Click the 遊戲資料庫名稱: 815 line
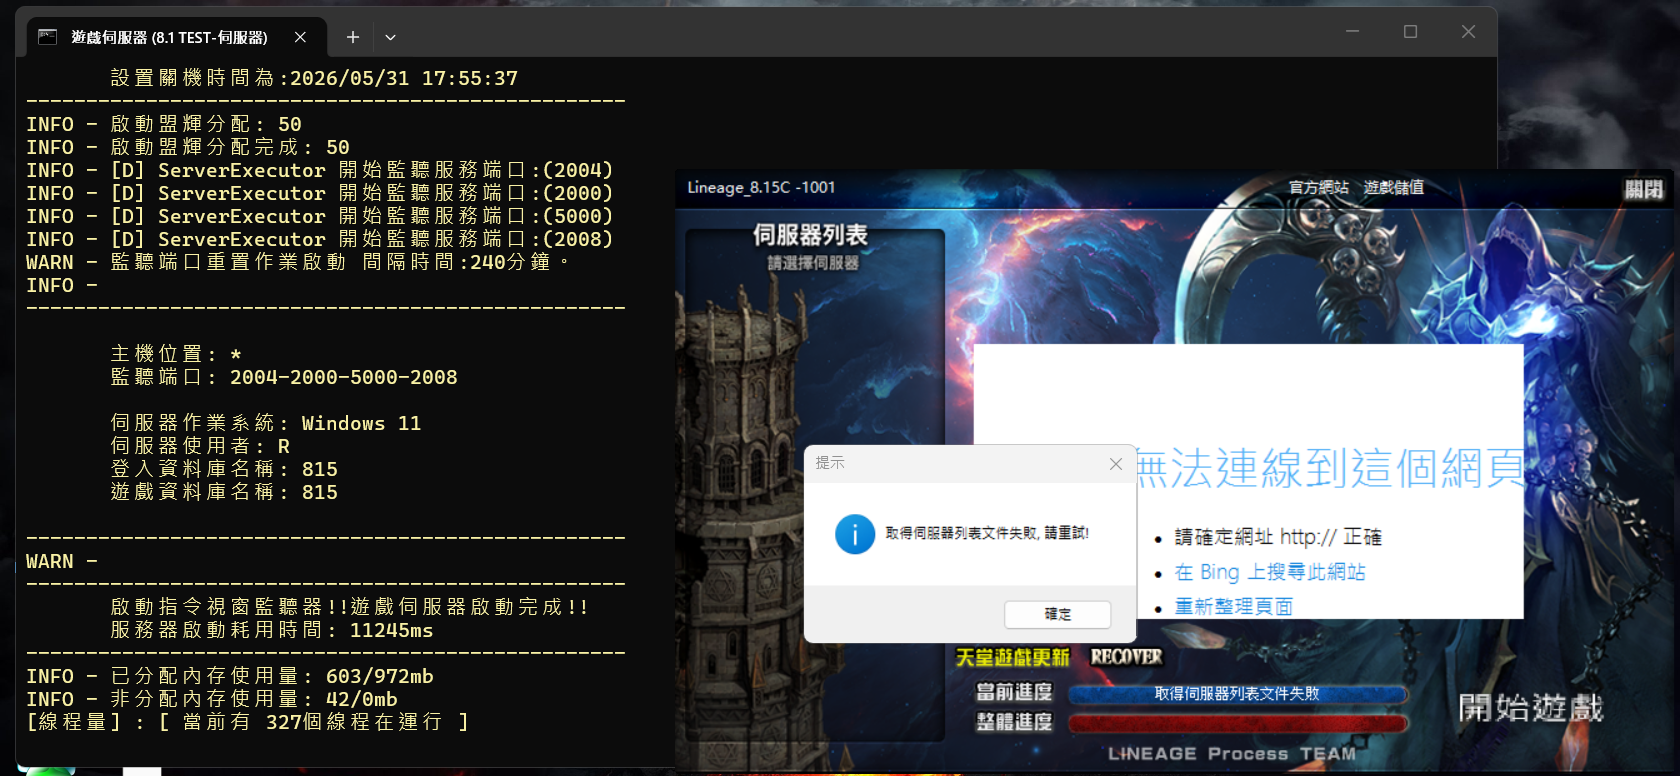Image resolution: width=1680 pixels, height=776 pixels. (224, 492)
